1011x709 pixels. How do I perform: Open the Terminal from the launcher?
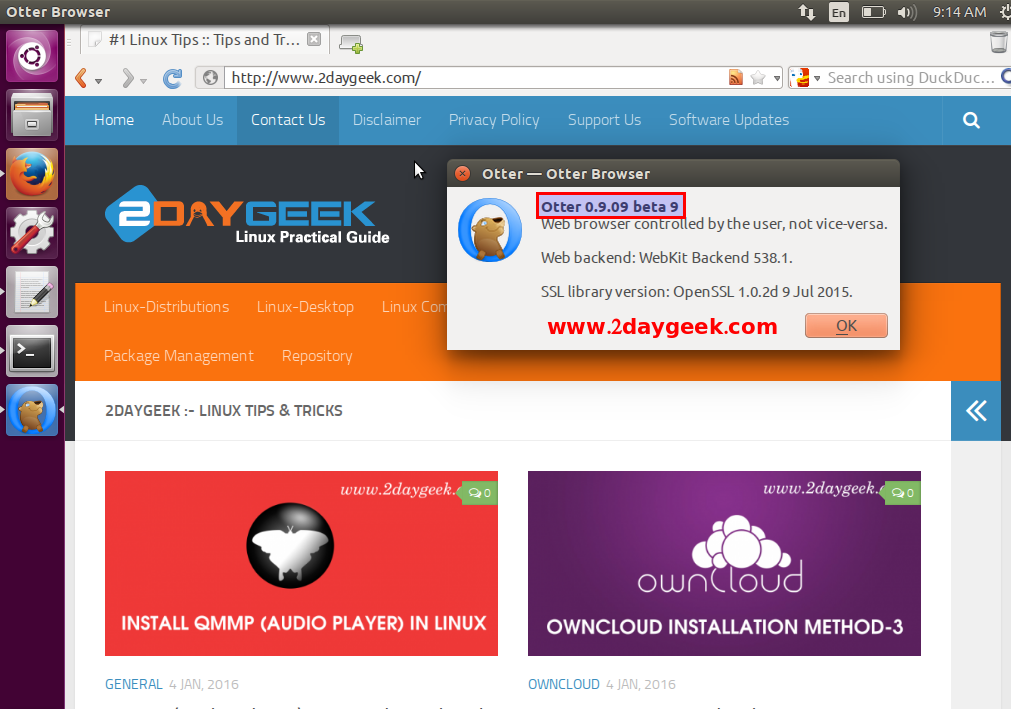32,351
